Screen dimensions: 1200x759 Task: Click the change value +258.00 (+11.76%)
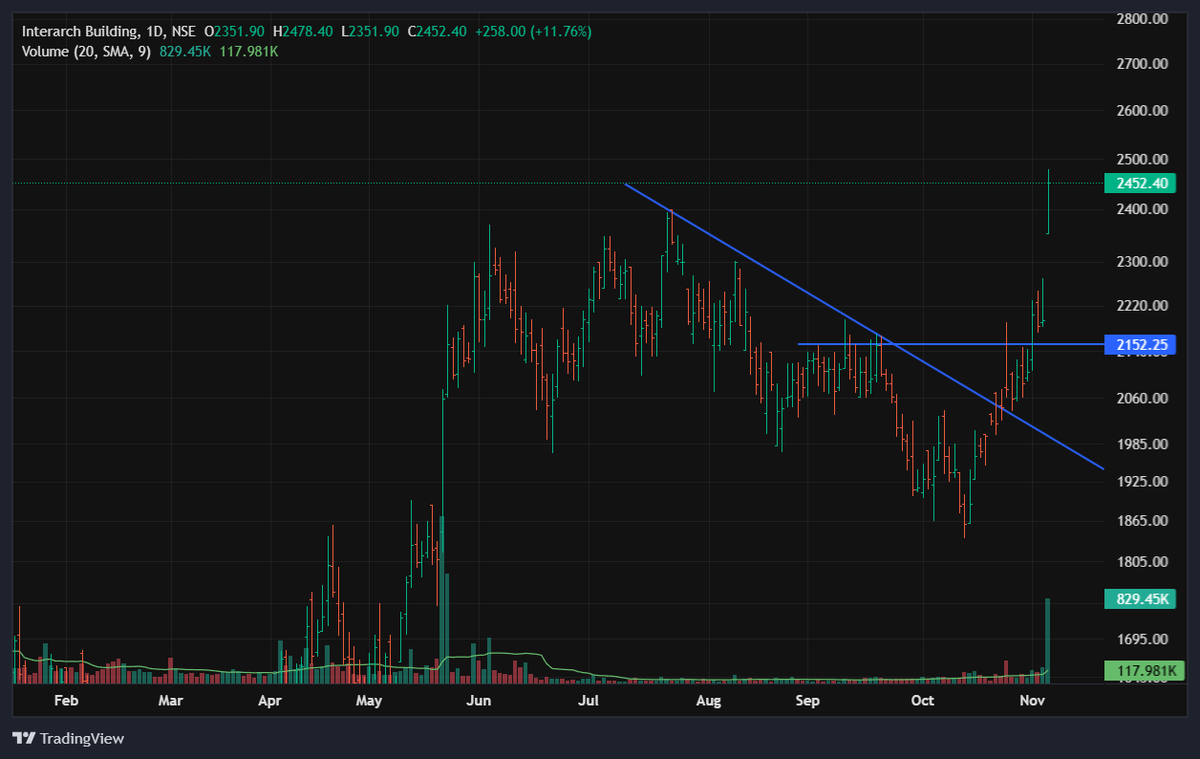tap(533, 32)
